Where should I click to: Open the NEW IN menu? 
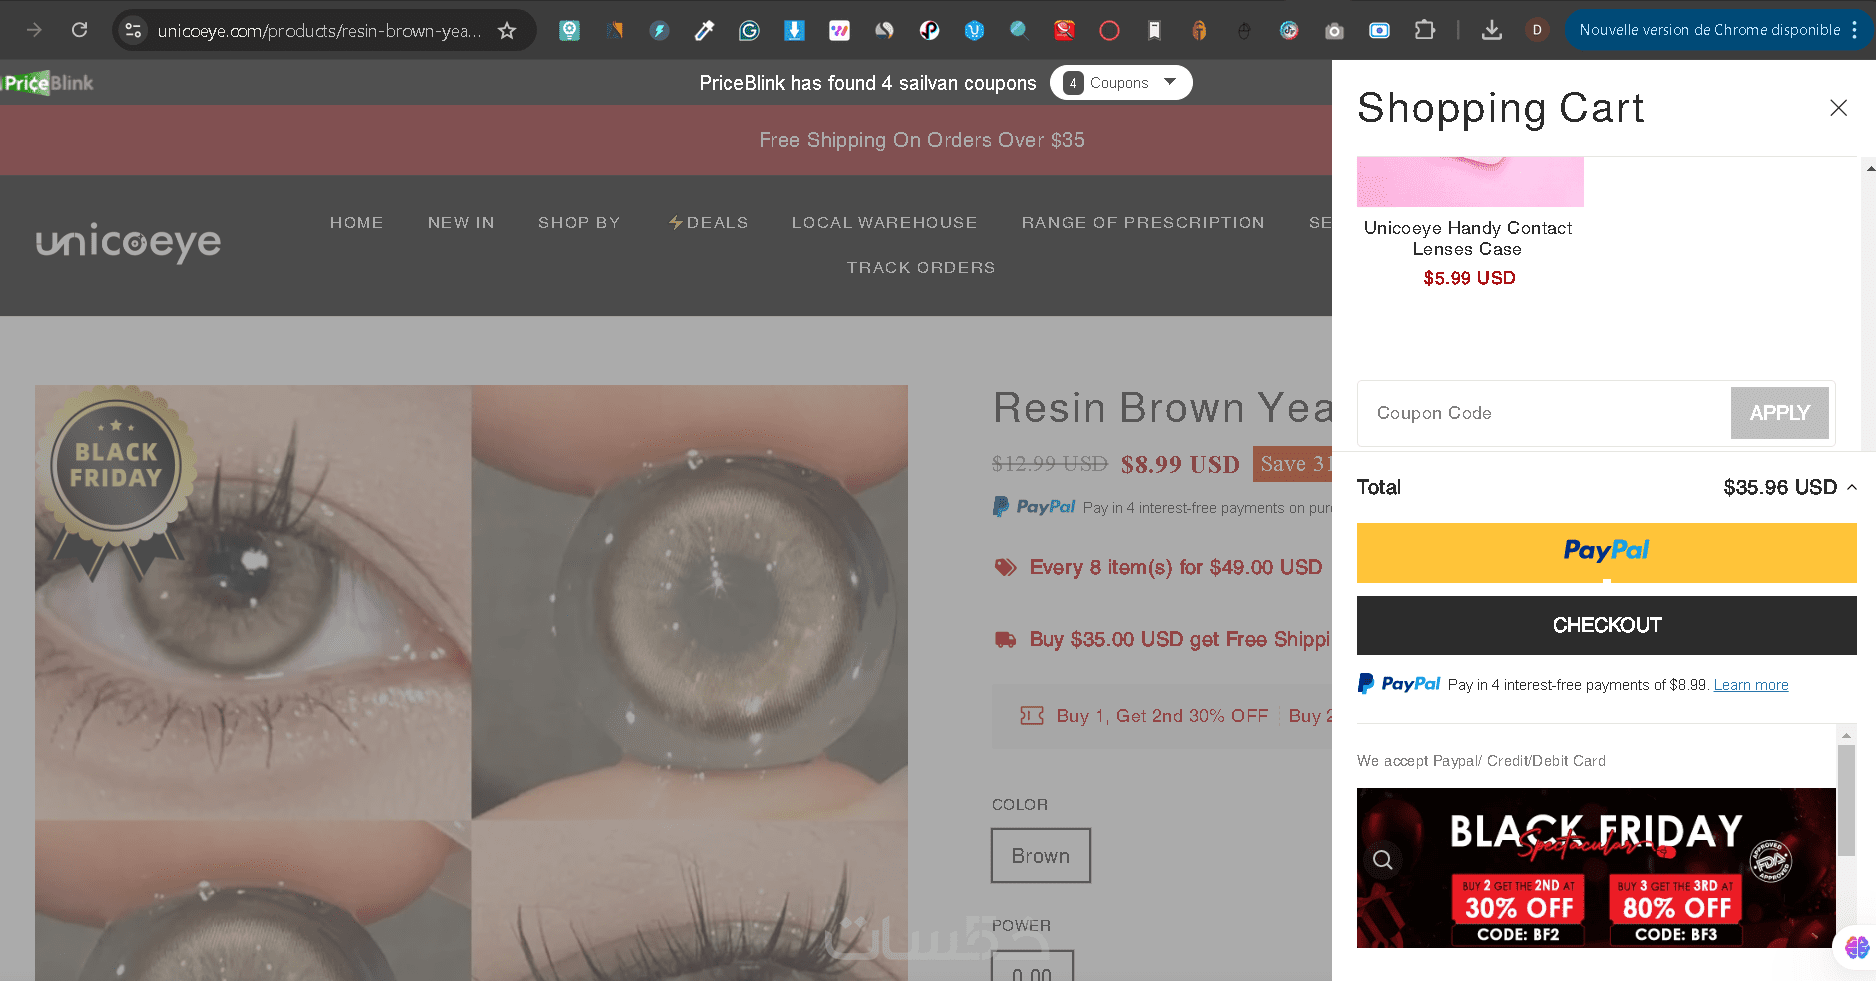pos(461,223)
